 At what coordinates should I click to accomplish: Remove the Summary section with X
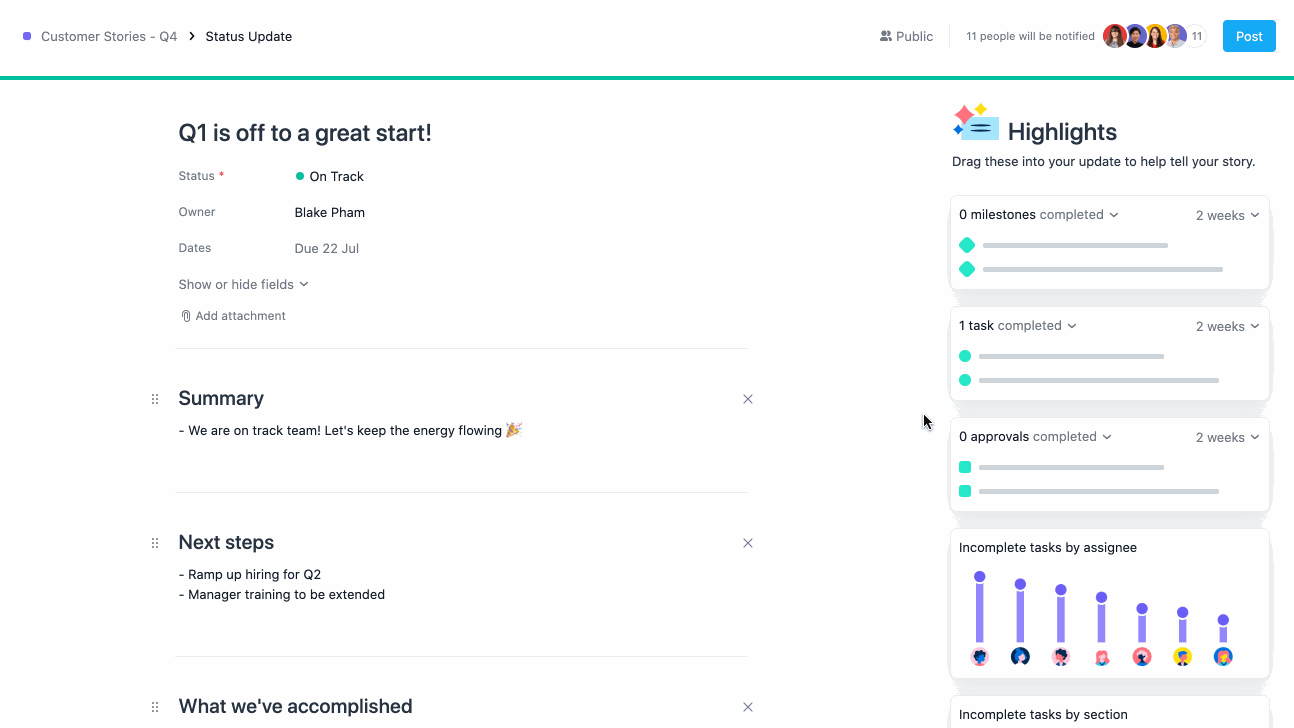click(x=747, y=399)
